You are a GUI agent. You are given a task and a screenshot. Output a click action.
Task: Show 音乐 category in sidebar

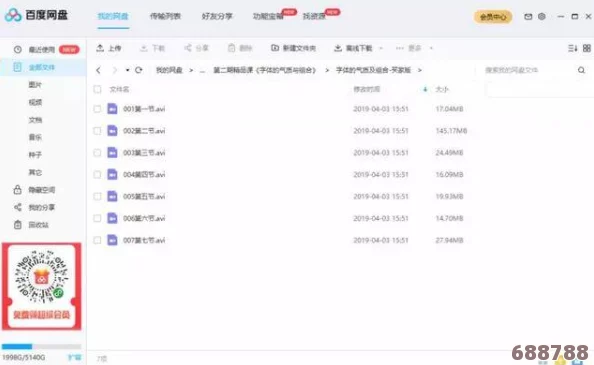(x=35, y=137)
